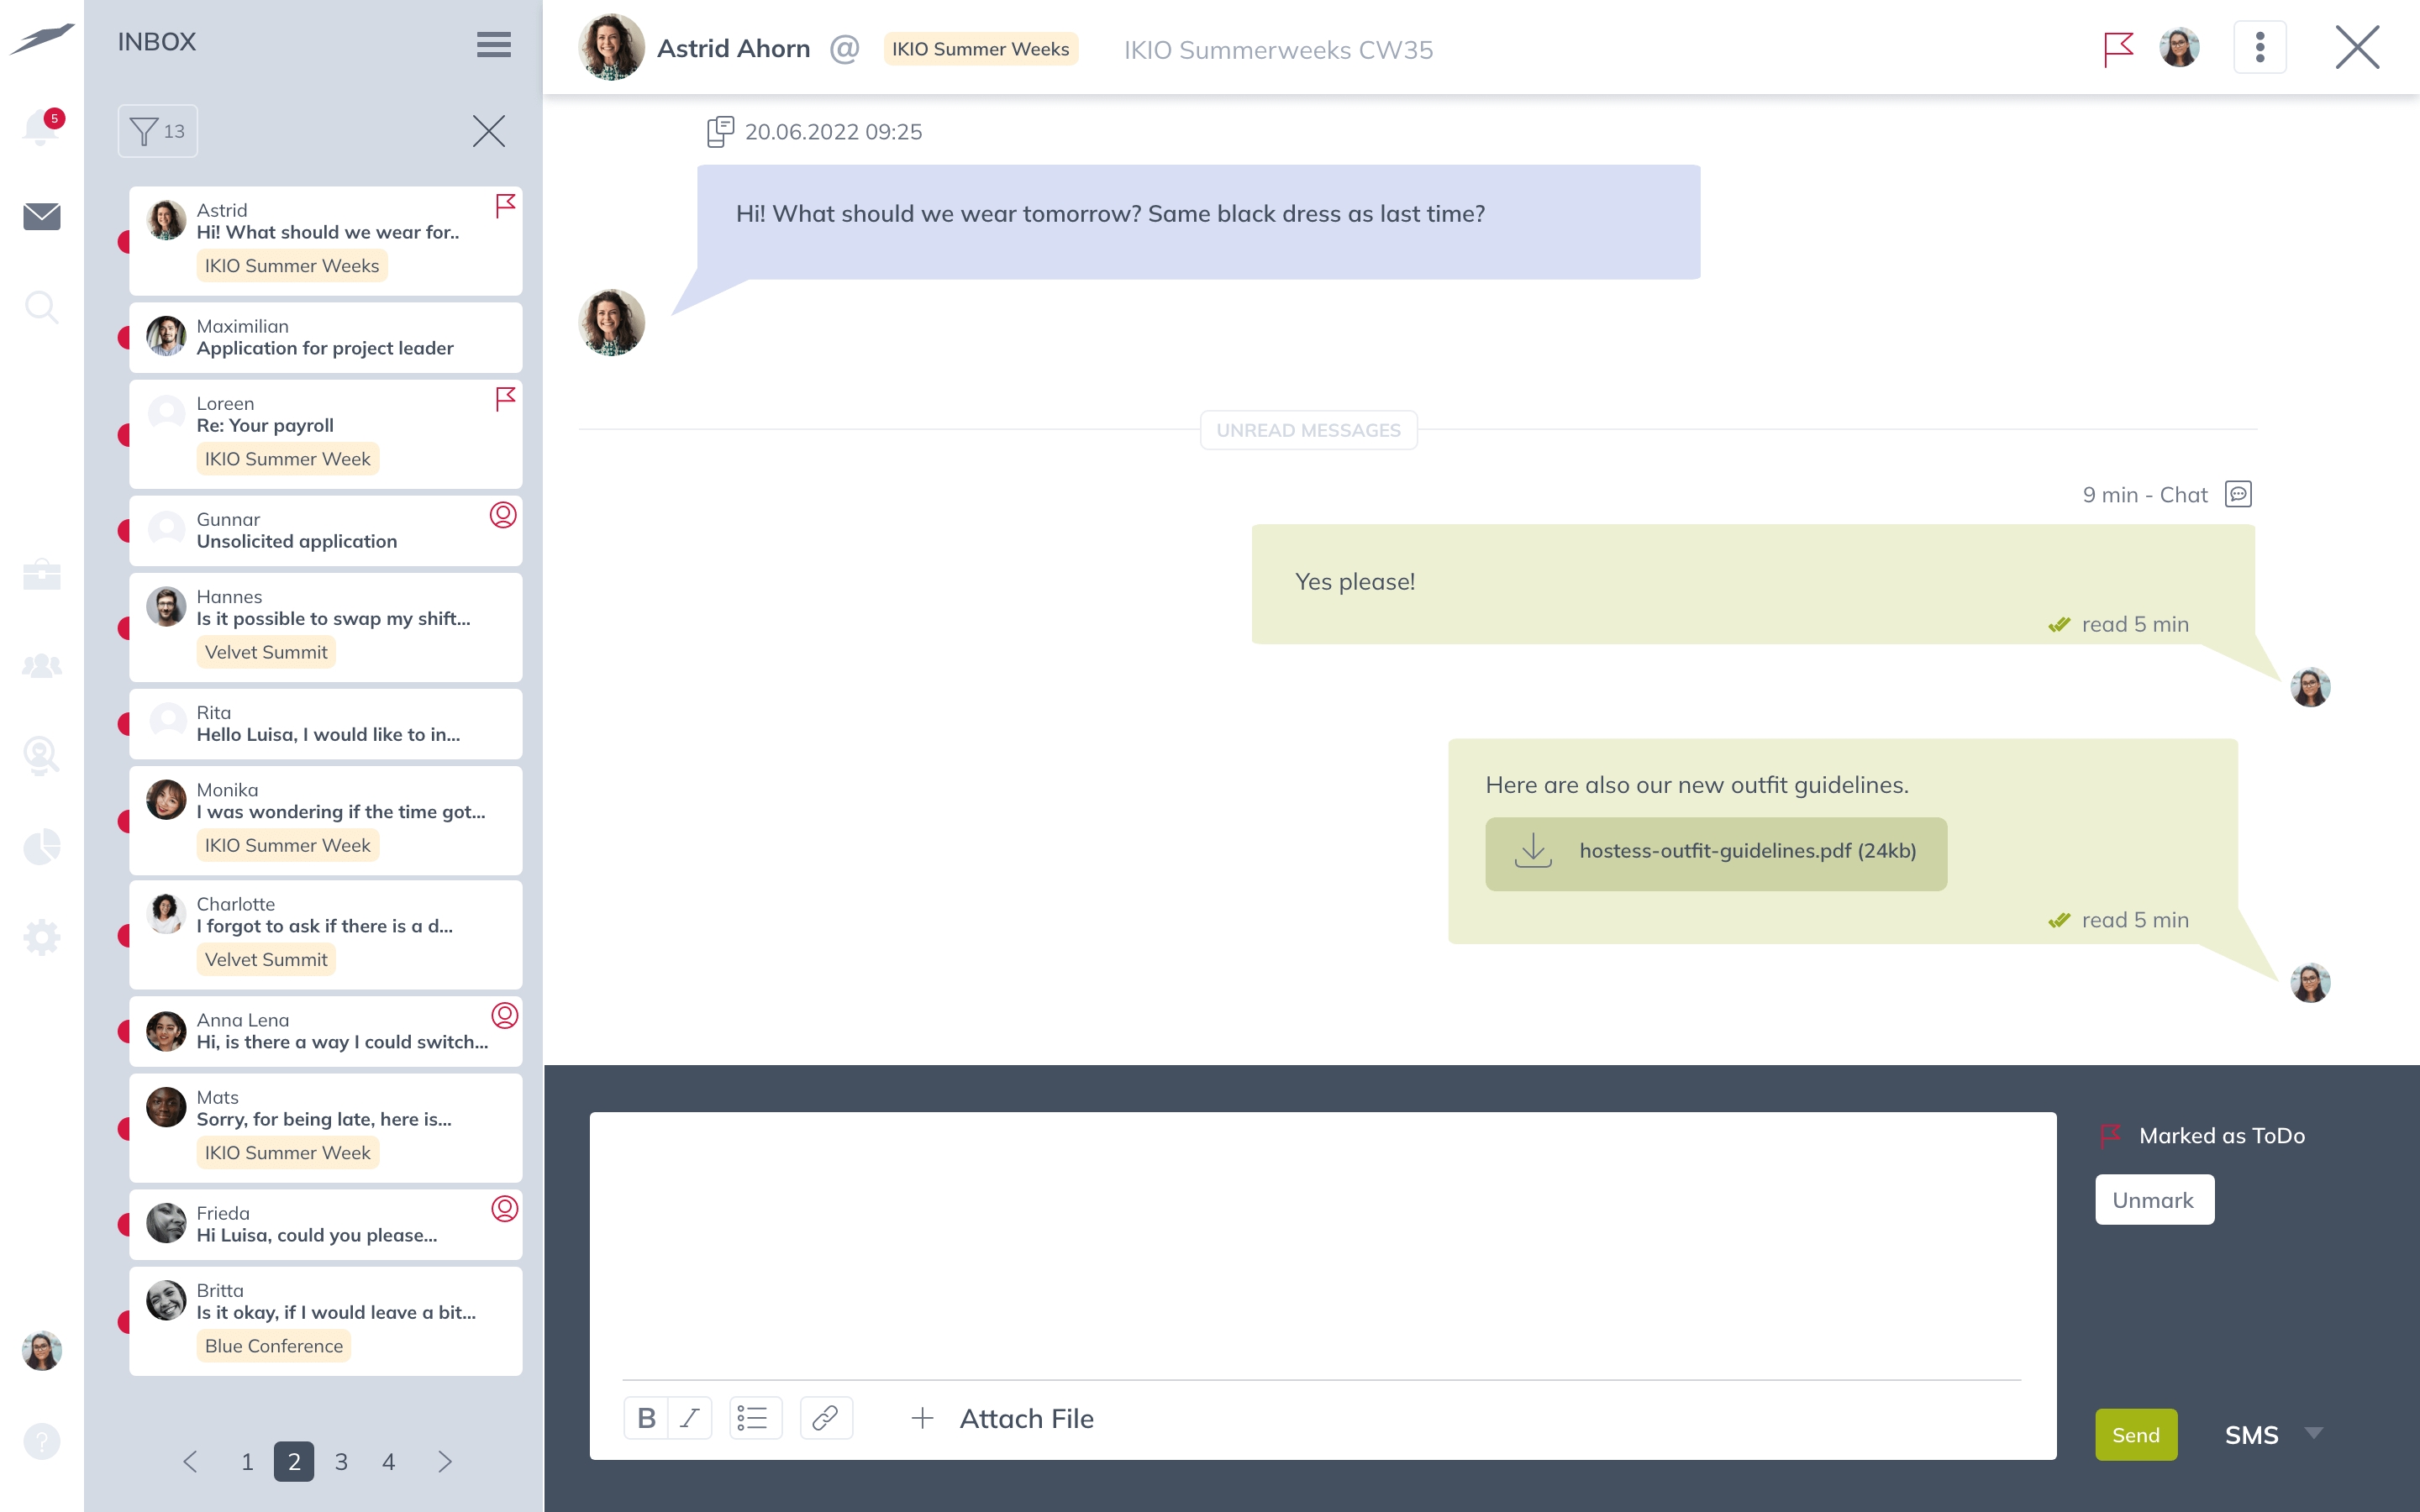Screen dimensions: 2420x1512
Task: Open the mail inbox icon
Action: (41, 216)
